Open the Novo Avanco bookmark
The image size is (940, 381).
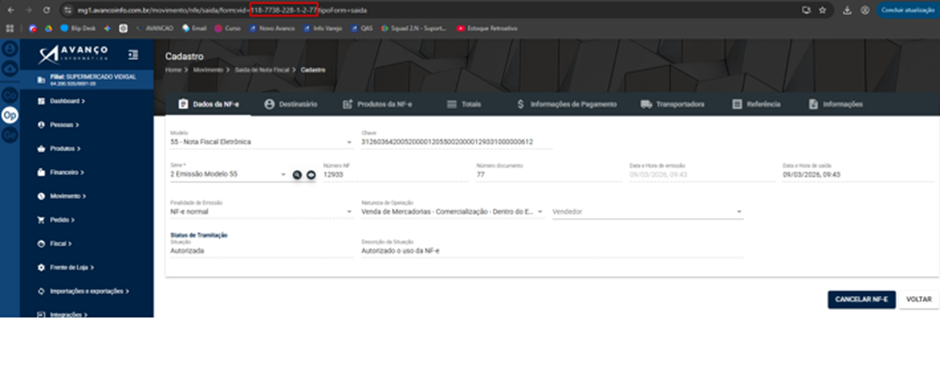coord(272,28)
